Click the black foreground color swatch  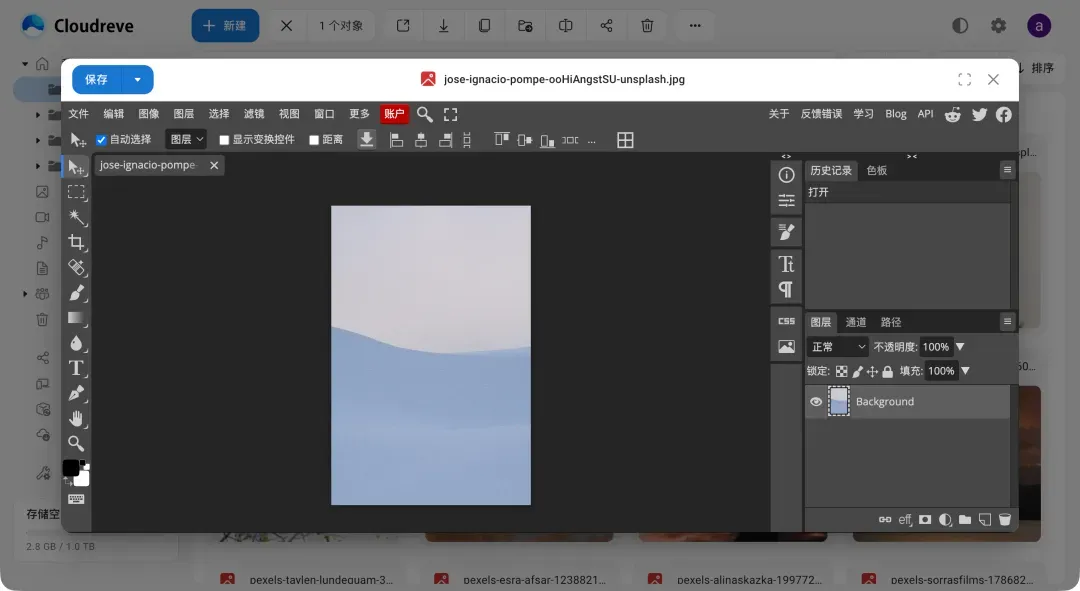[71, 468]
